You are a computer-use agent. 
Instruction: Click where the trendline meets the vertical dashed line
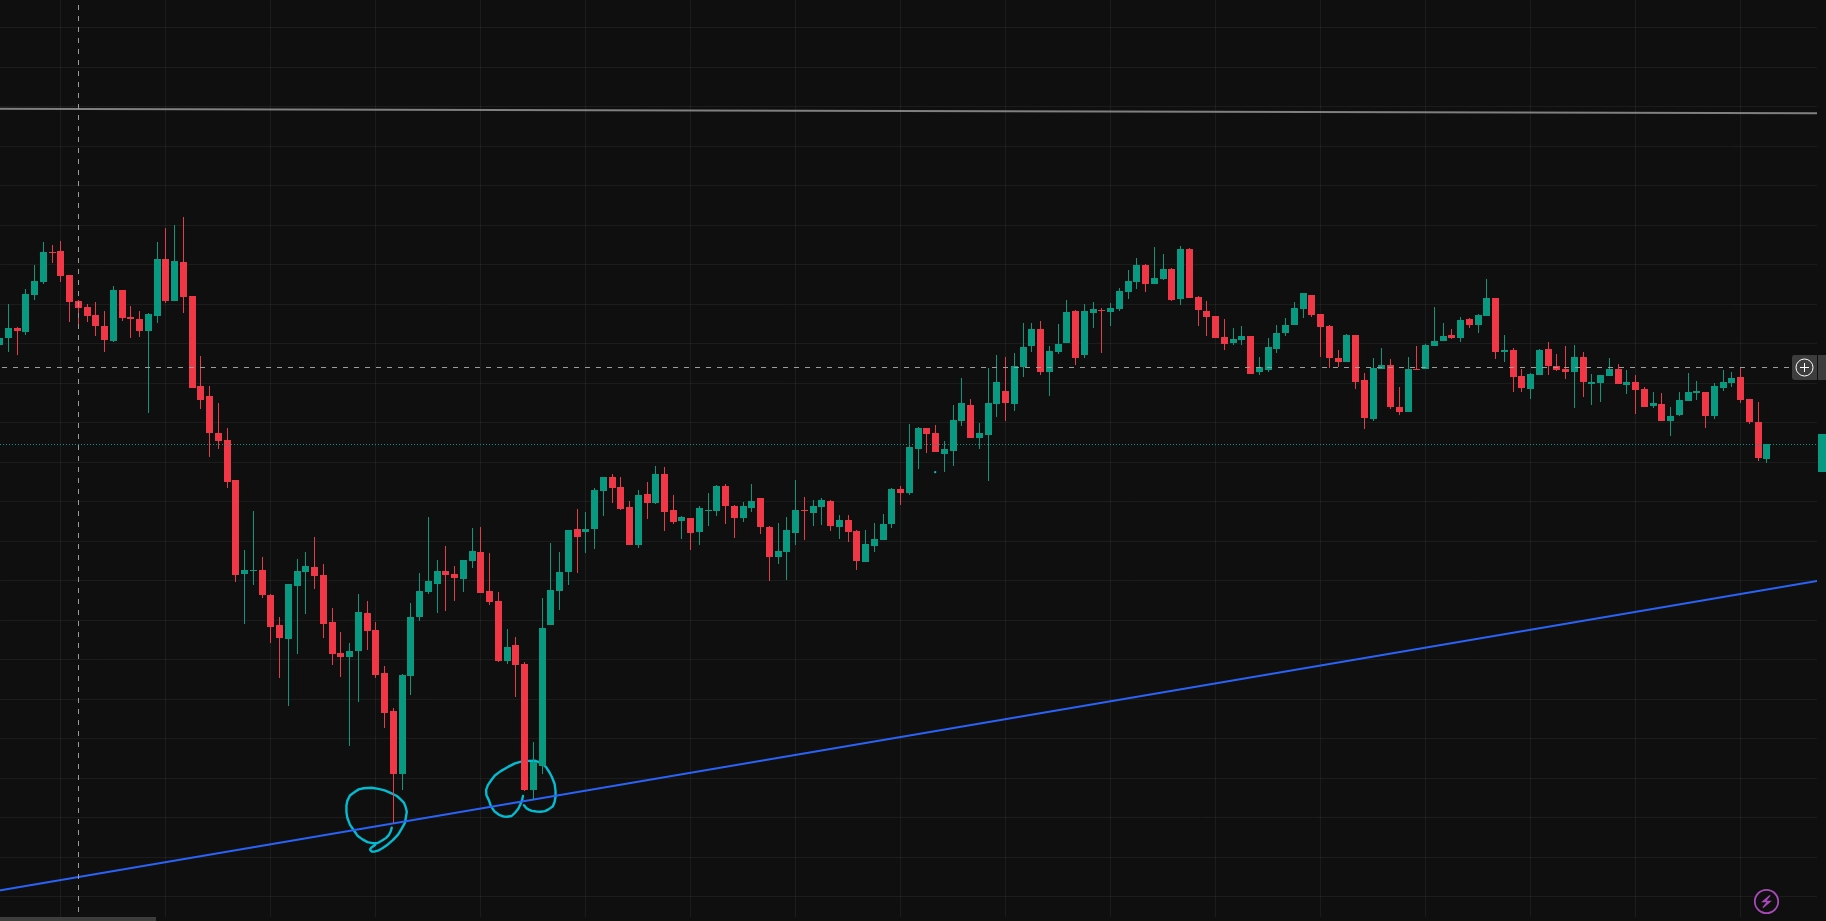(79, 877)
